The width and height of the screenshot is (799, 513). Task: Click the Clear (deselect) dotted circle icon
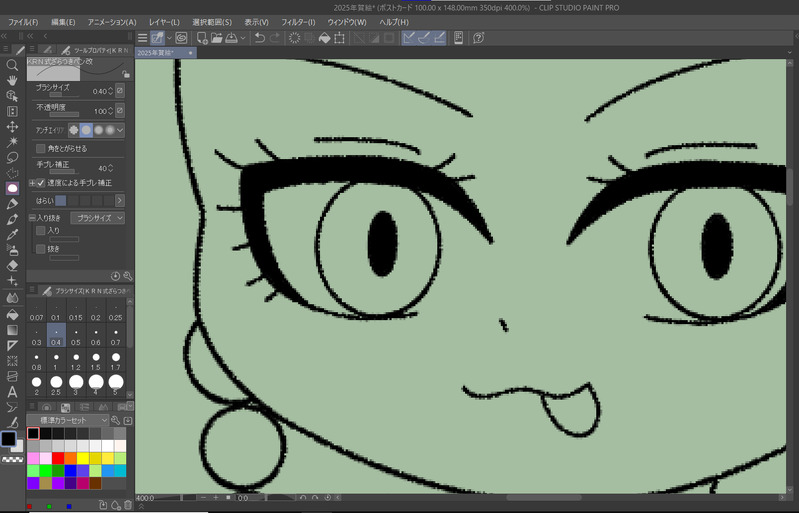click(x=295, y=38)
